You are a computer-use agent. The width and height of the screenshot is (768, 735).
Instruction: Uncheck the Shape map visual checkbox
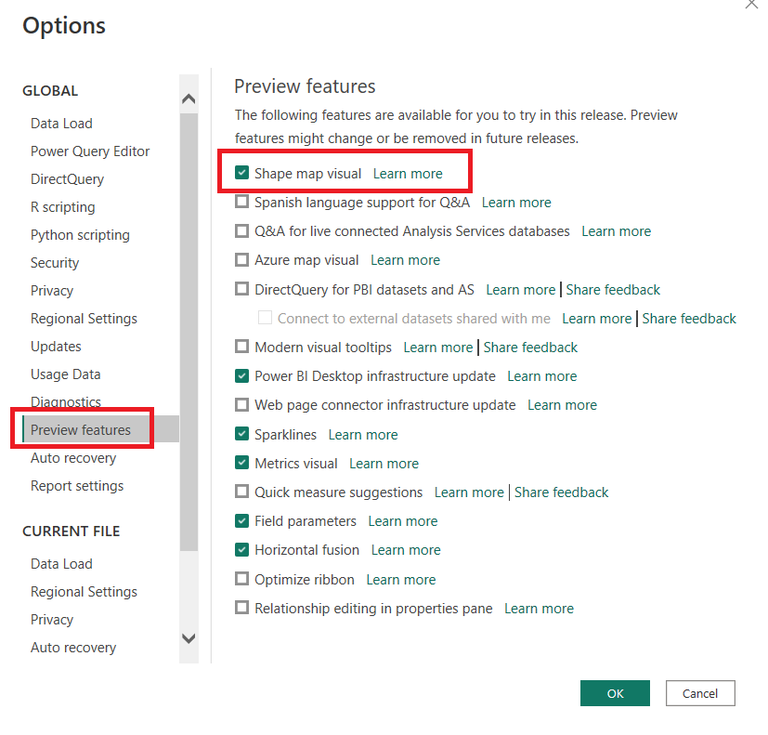242,173
